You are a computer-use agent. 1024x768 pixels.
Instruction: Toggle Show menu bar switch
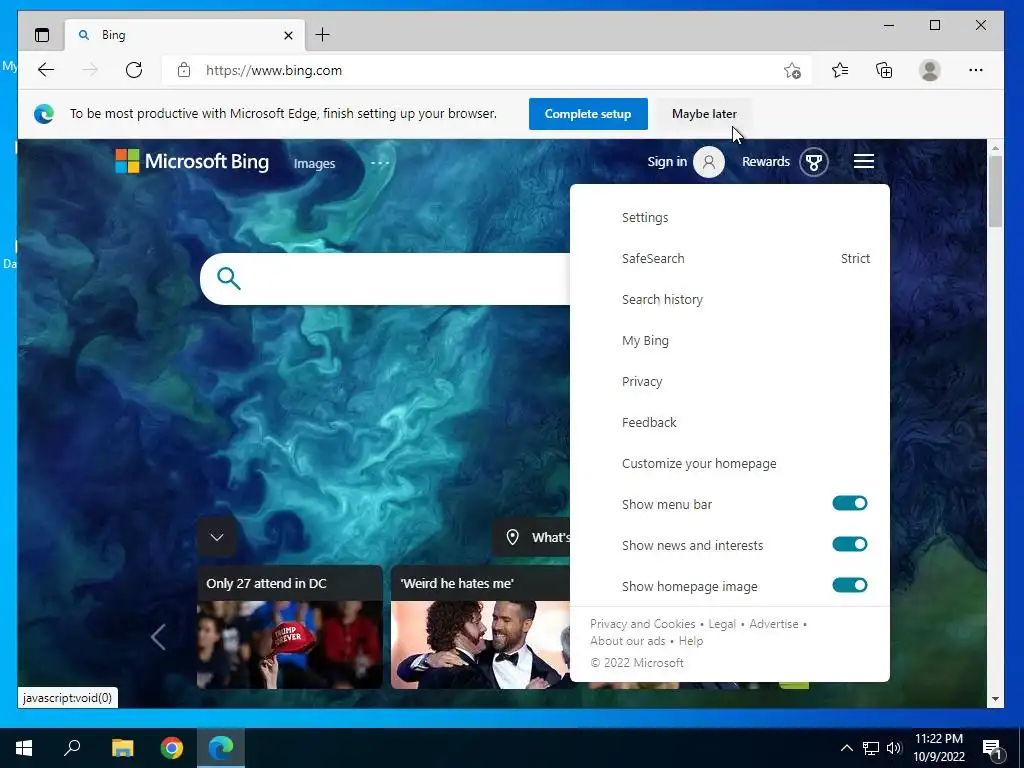850,503
